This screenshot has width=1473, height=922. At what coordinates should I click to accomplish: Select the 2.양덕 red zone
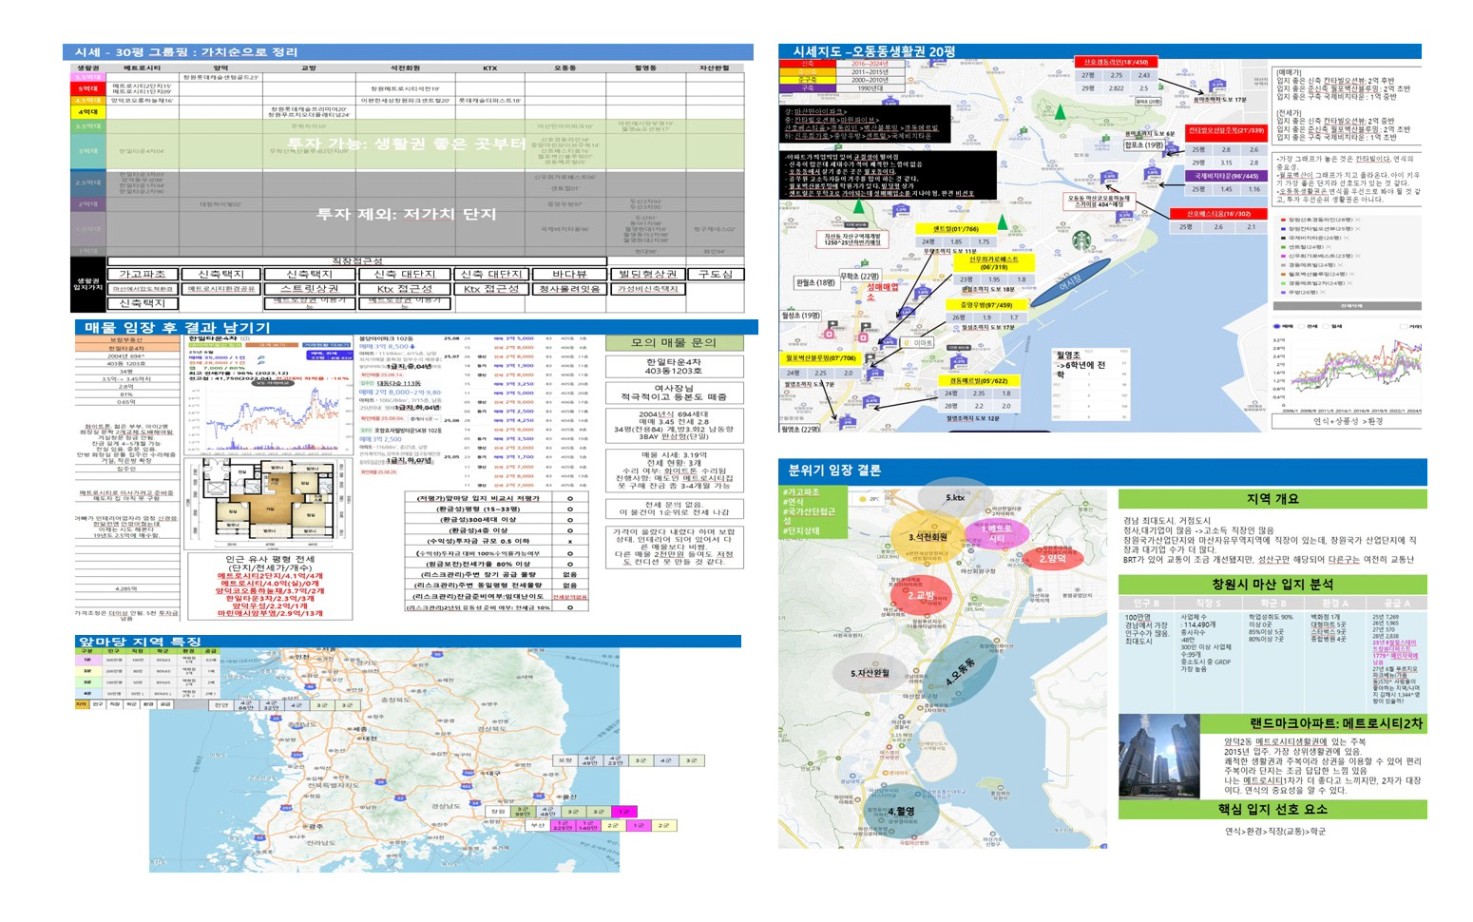(1054, 559)
